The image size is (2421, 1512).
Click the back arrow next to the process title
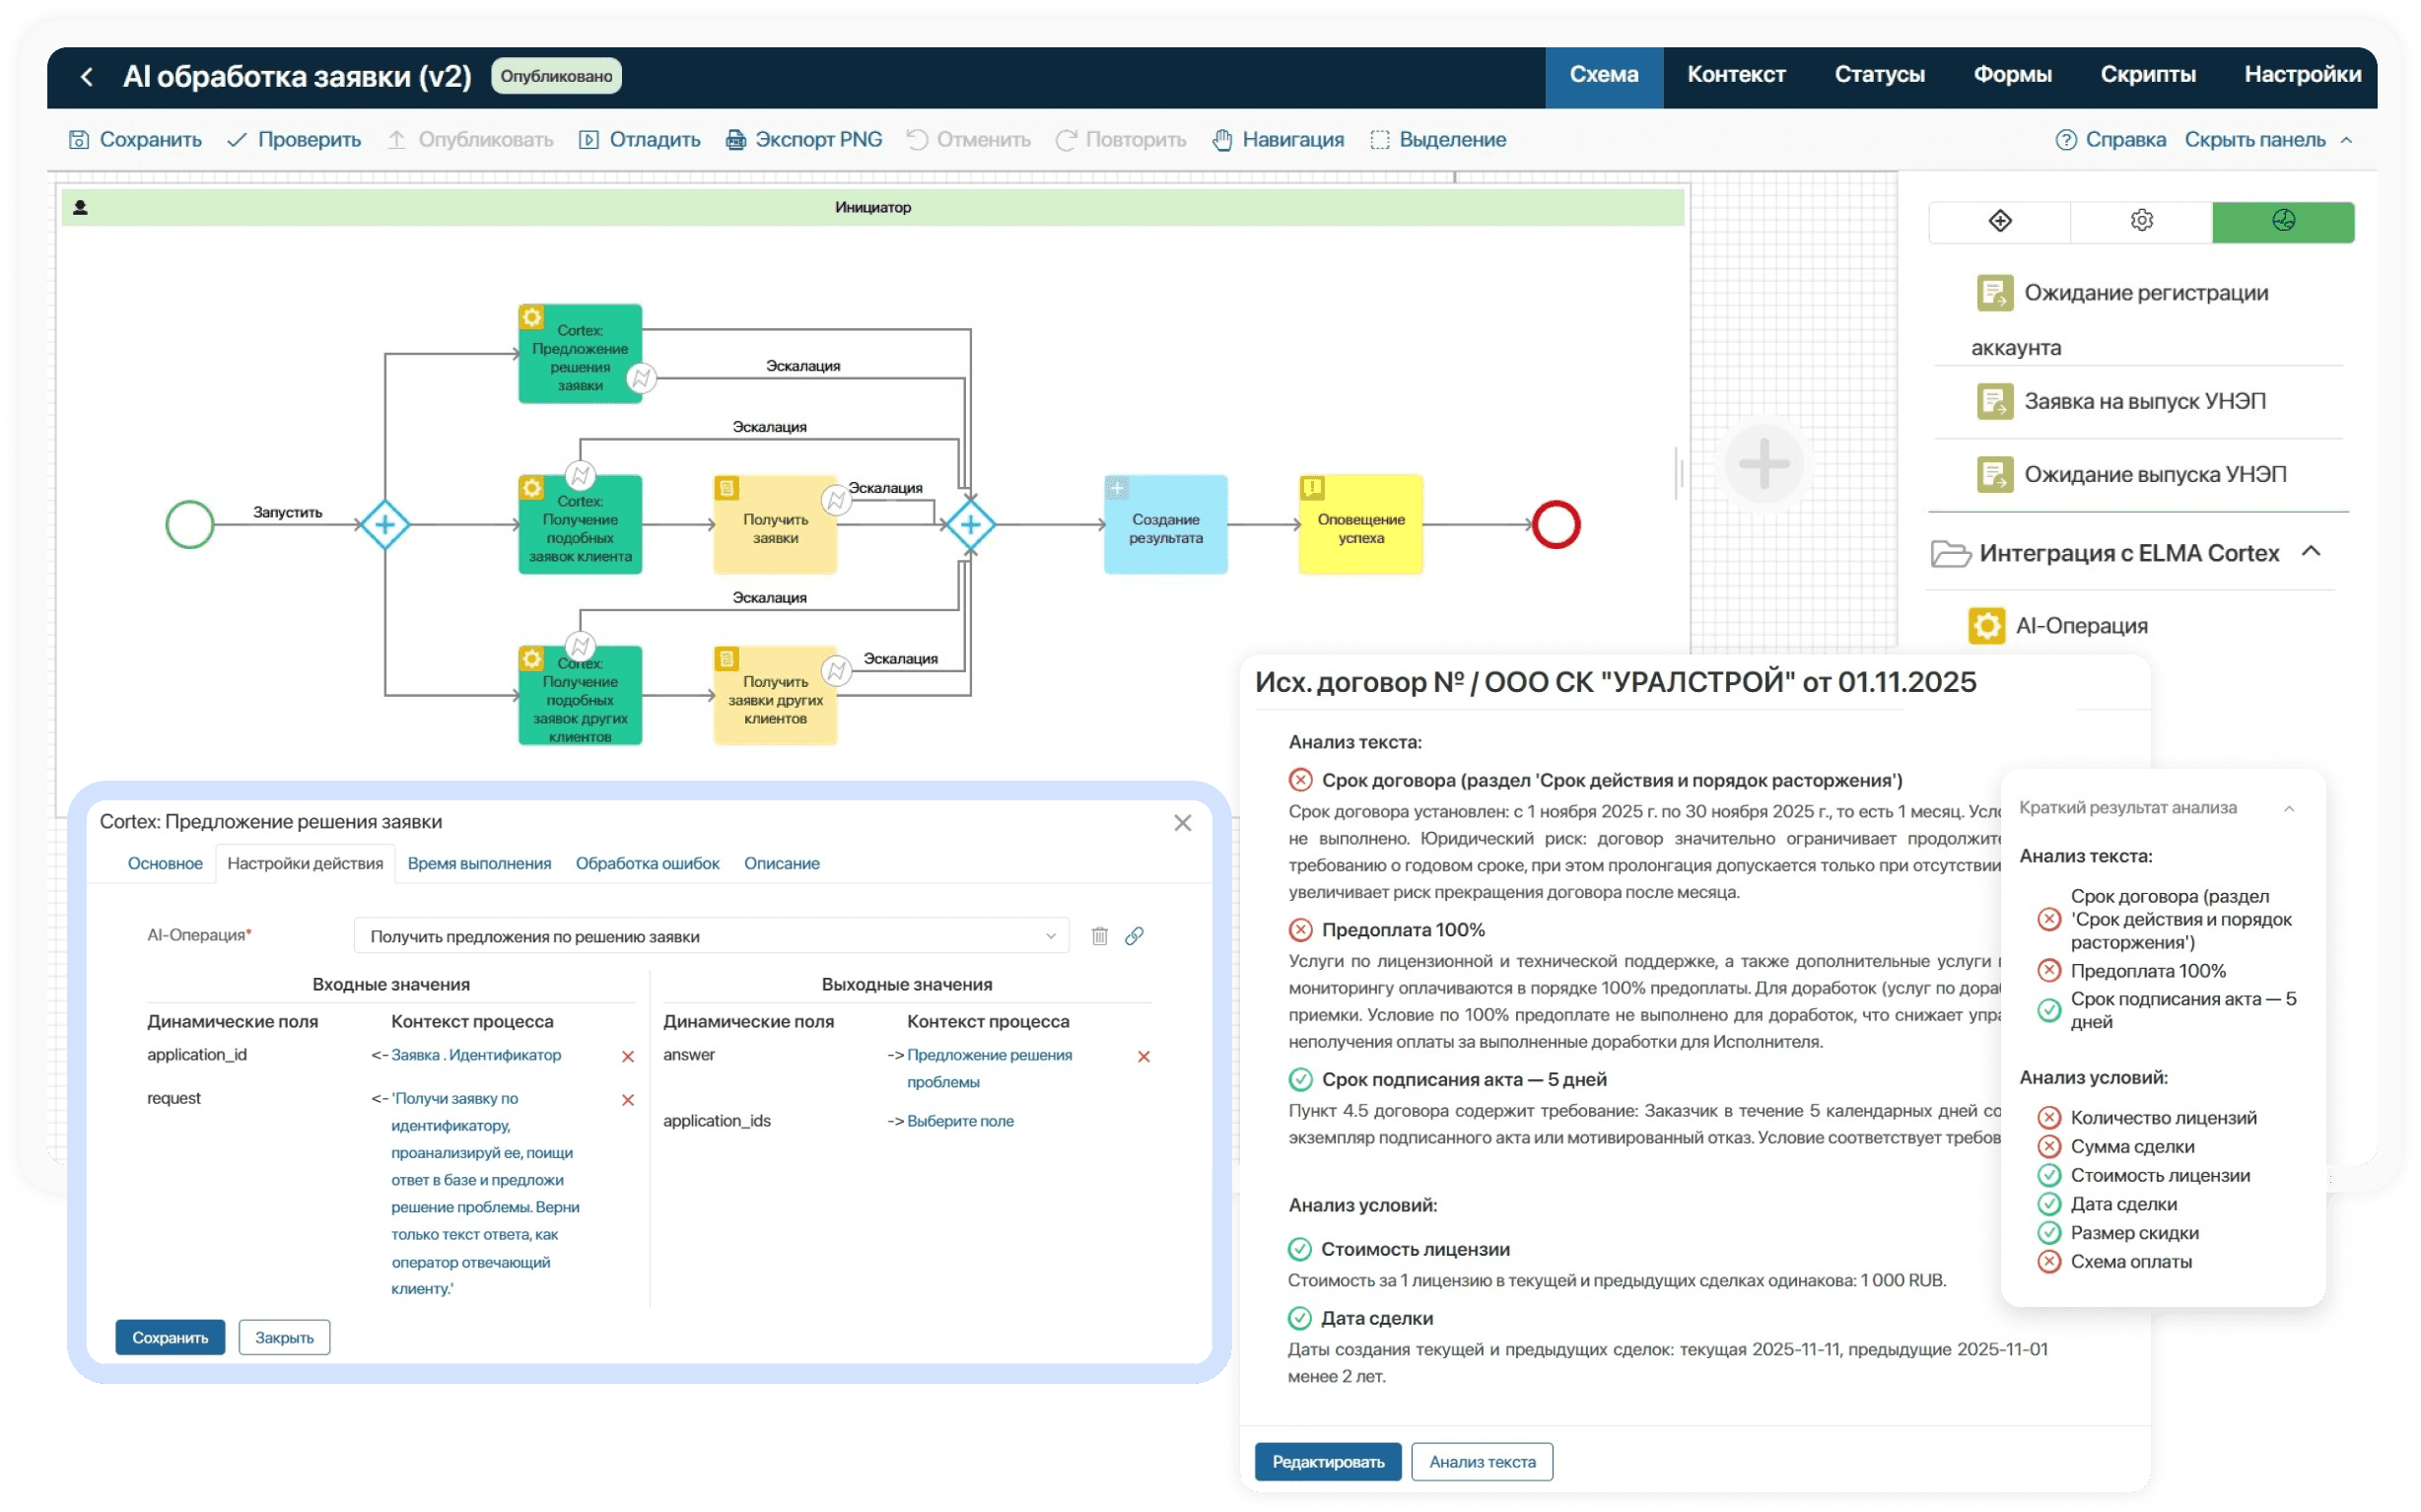click(87, 76)
